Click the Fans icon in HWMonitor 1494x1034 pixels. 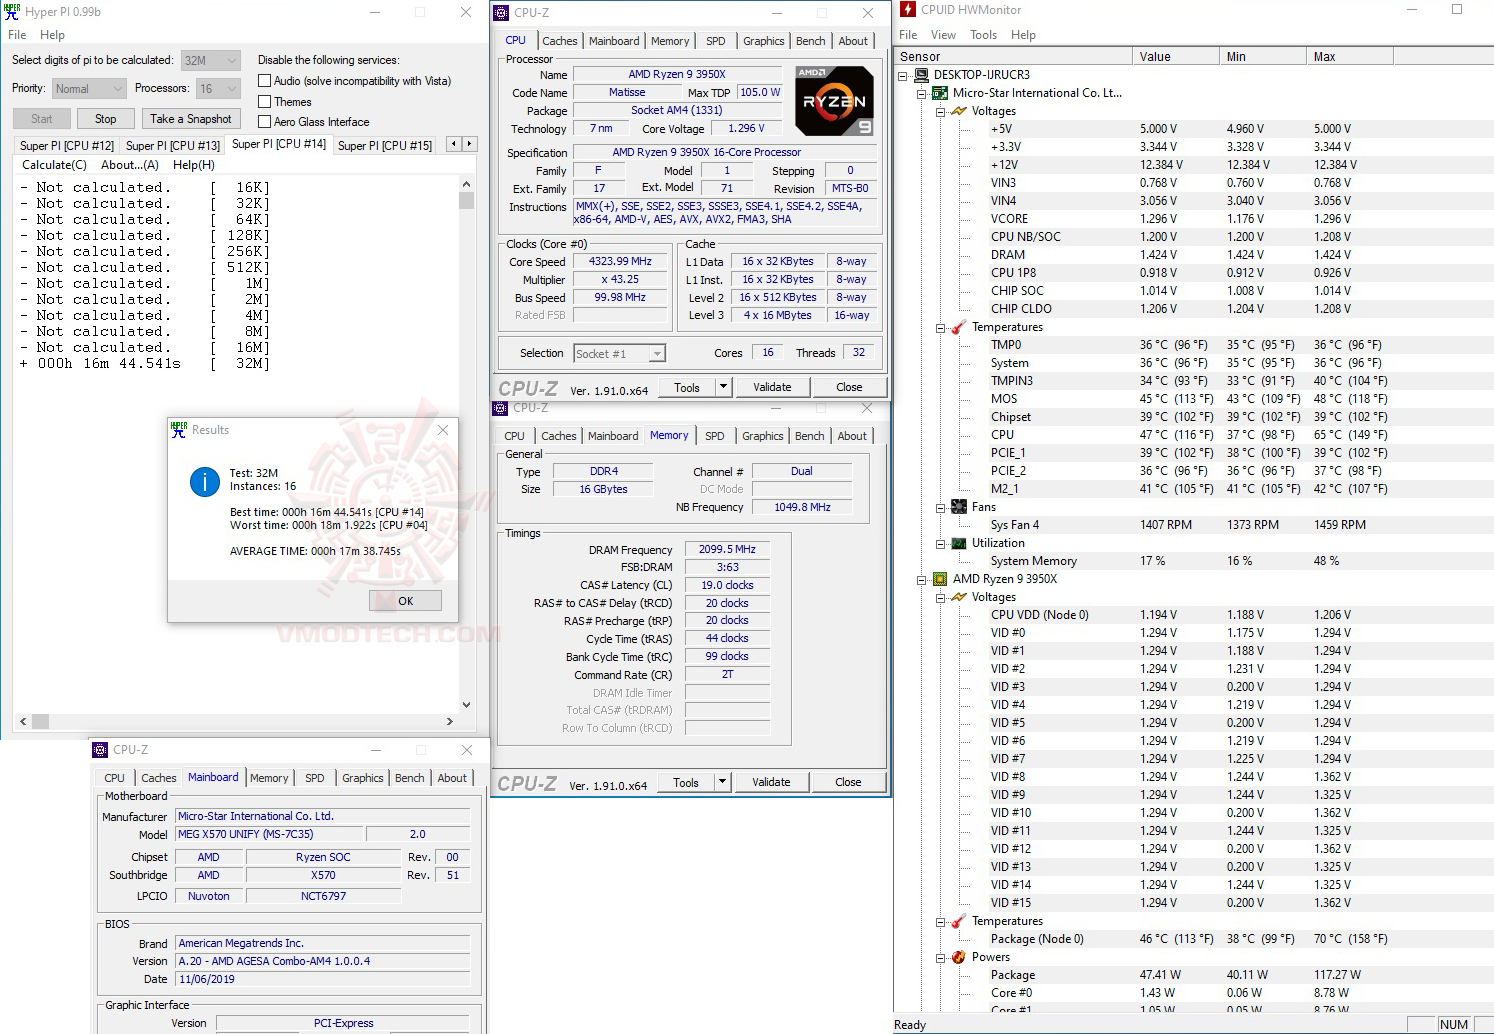[957, 506]
